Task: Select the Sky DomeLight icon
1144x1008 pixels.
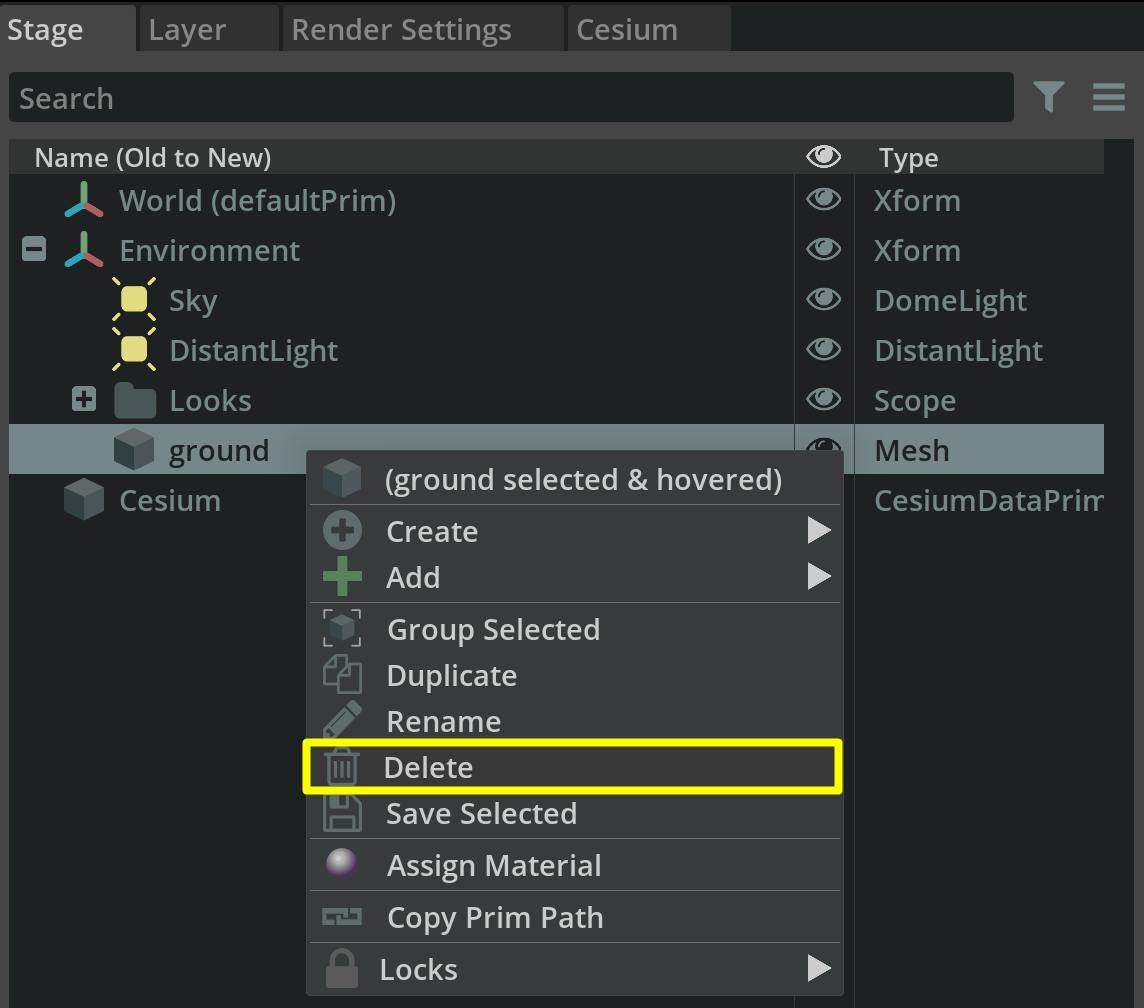Action: pos(133,300)
